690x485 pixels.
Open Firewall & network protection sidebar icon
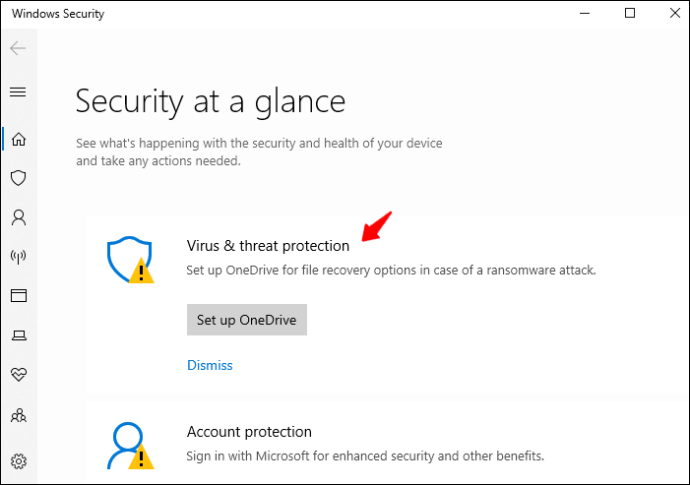coord(18,256)
